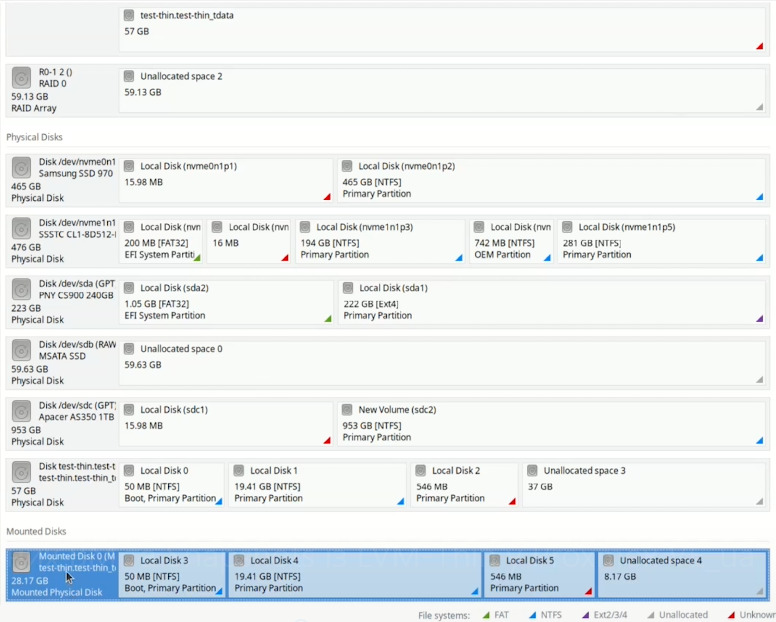Click the nvme0n1p2 partition icon
This screenshot has width=776, height=622.
point(347,166)
